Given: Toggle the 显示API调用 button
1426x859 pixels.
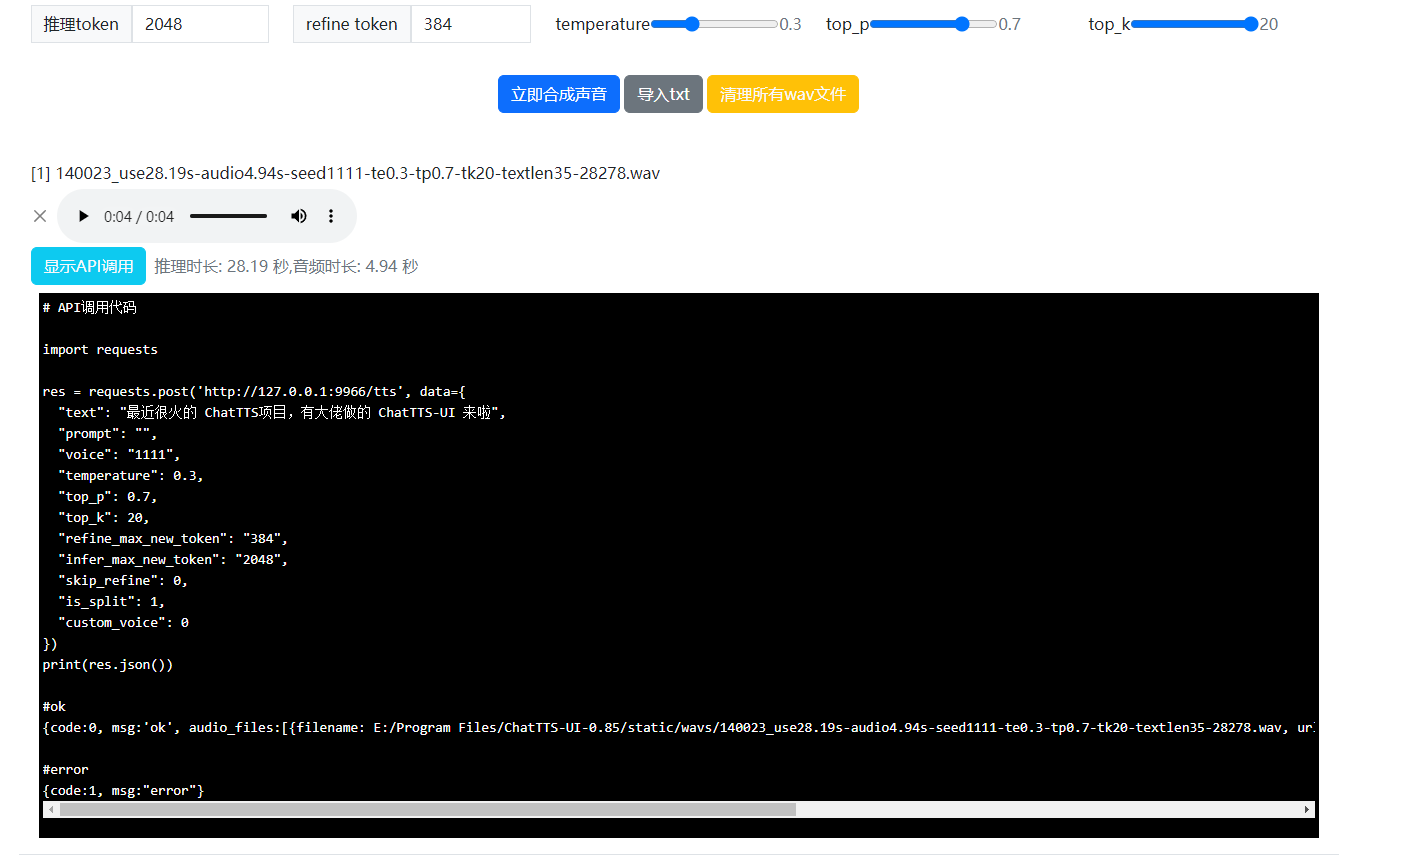Looking at the screenshot, I should point(88,266).
